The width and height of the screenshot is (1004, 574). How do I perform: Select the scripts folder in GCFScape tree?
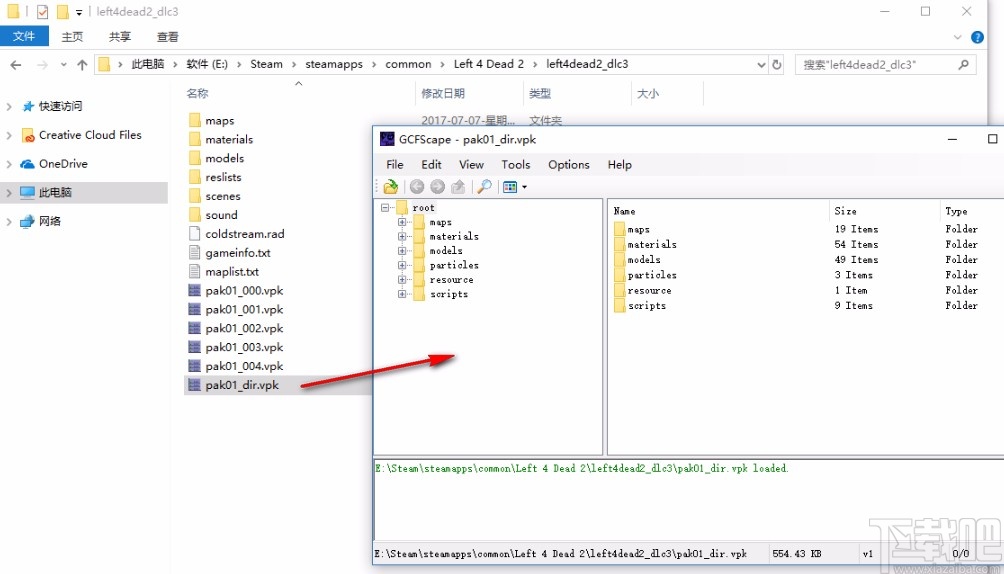click(x=449, y=294)
